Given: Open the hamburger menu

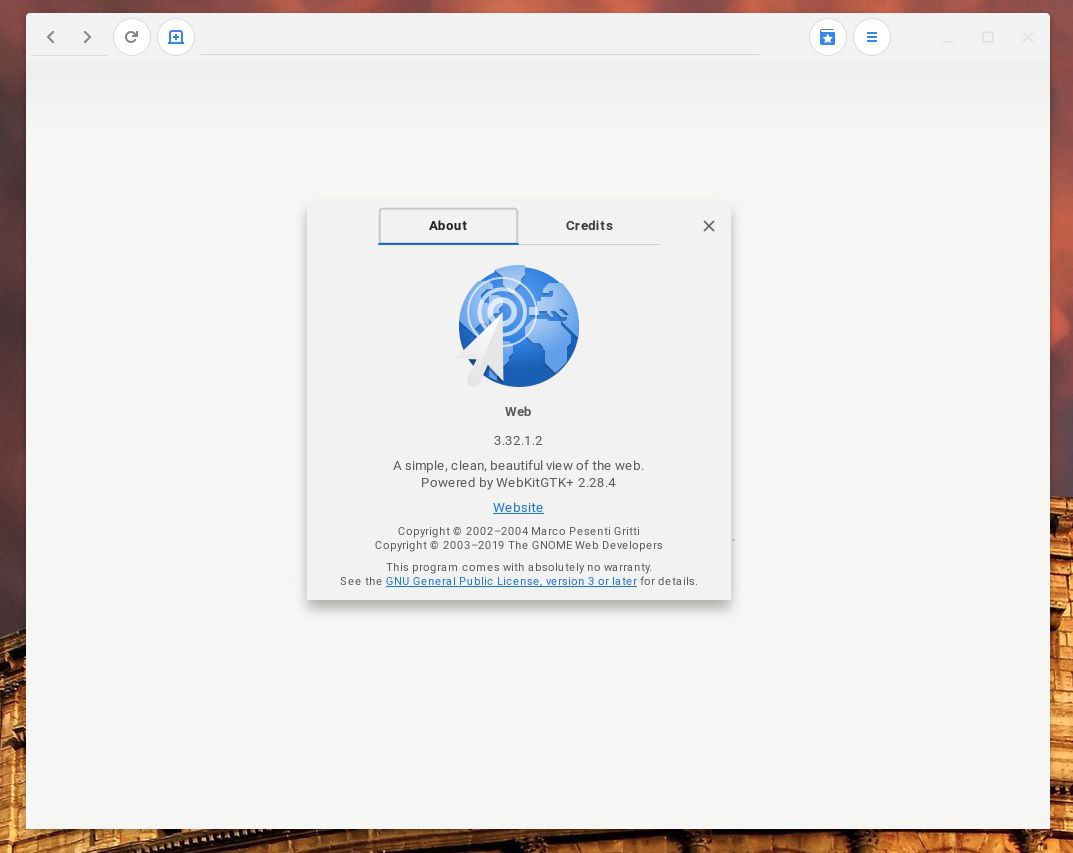Looking at the screenshot, I should click(x=872, y=37).
